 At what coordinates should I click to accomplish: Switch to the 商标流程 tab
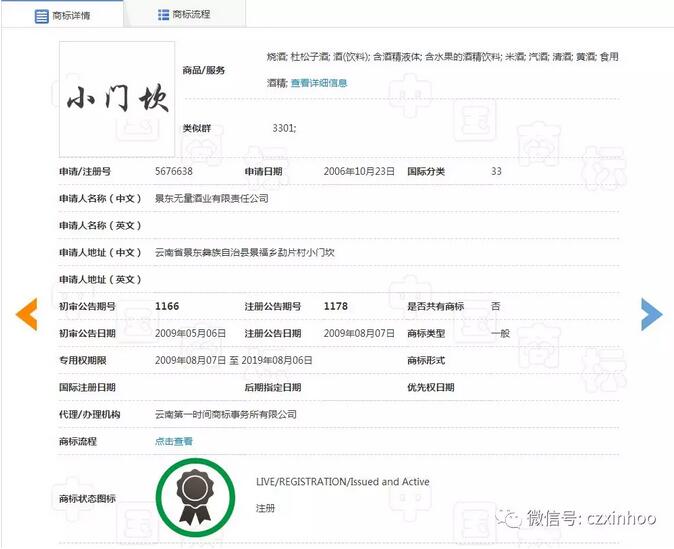185,14
